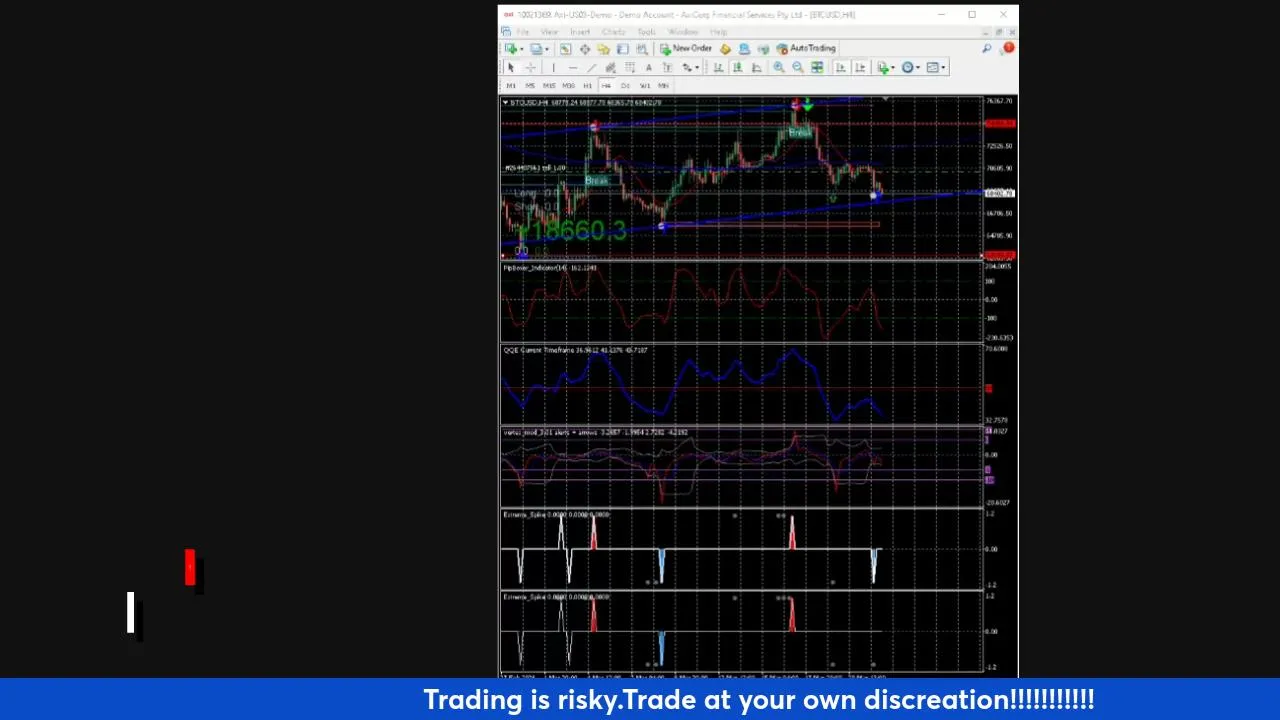Expand the indicators dropdown arrow

(893, 67)
